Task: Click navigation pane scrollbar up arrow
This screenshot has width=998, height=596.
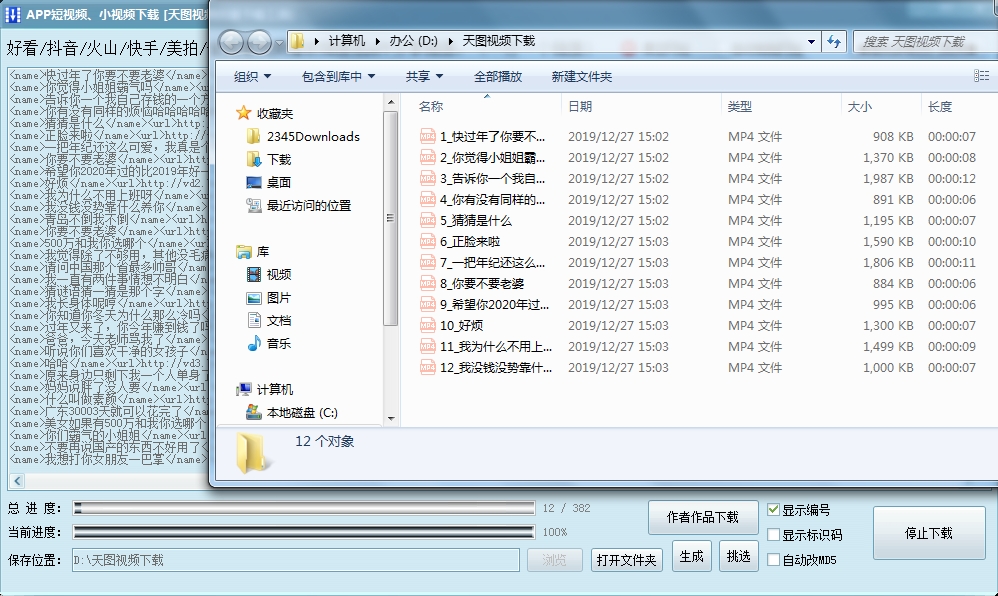Action: 391,103
